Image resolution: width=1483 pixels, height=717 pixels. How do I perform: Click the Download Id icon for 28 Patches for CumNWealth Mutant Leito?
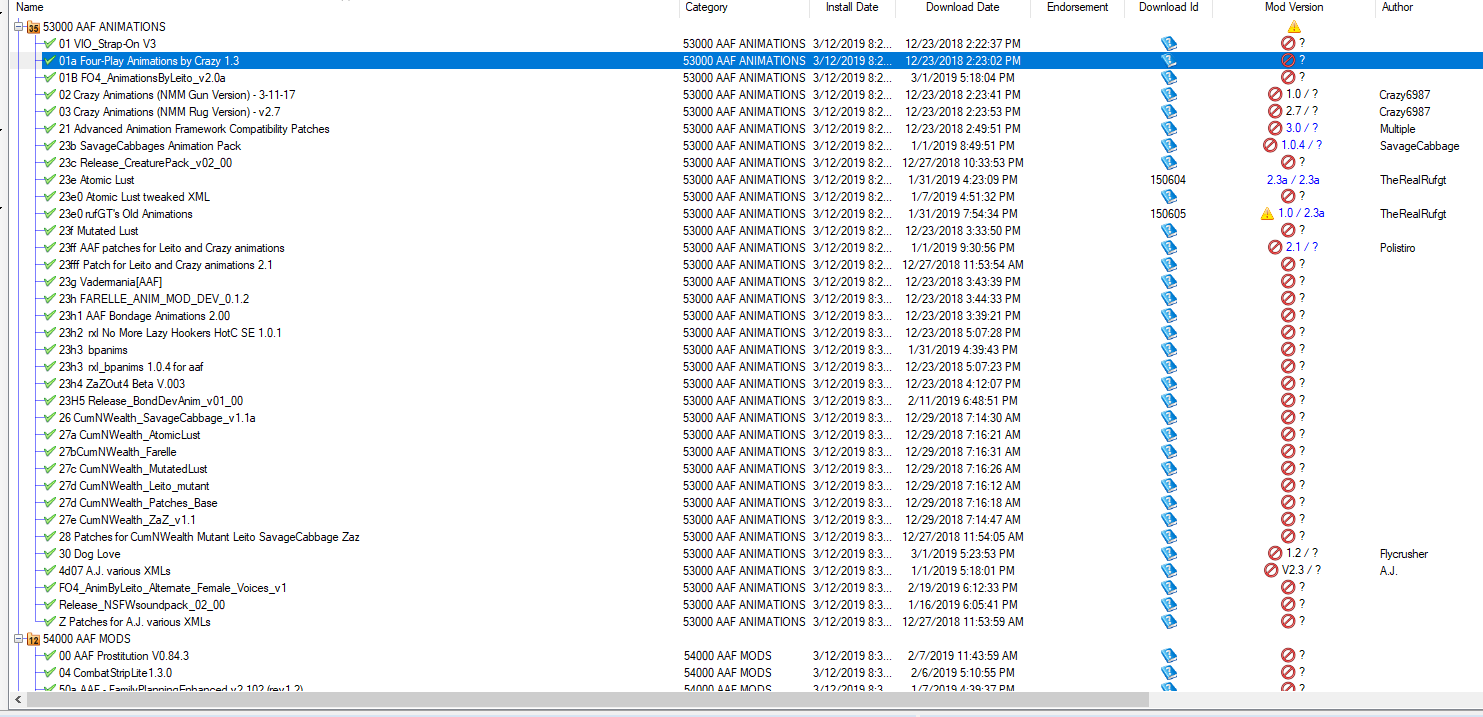[1168, 537]
